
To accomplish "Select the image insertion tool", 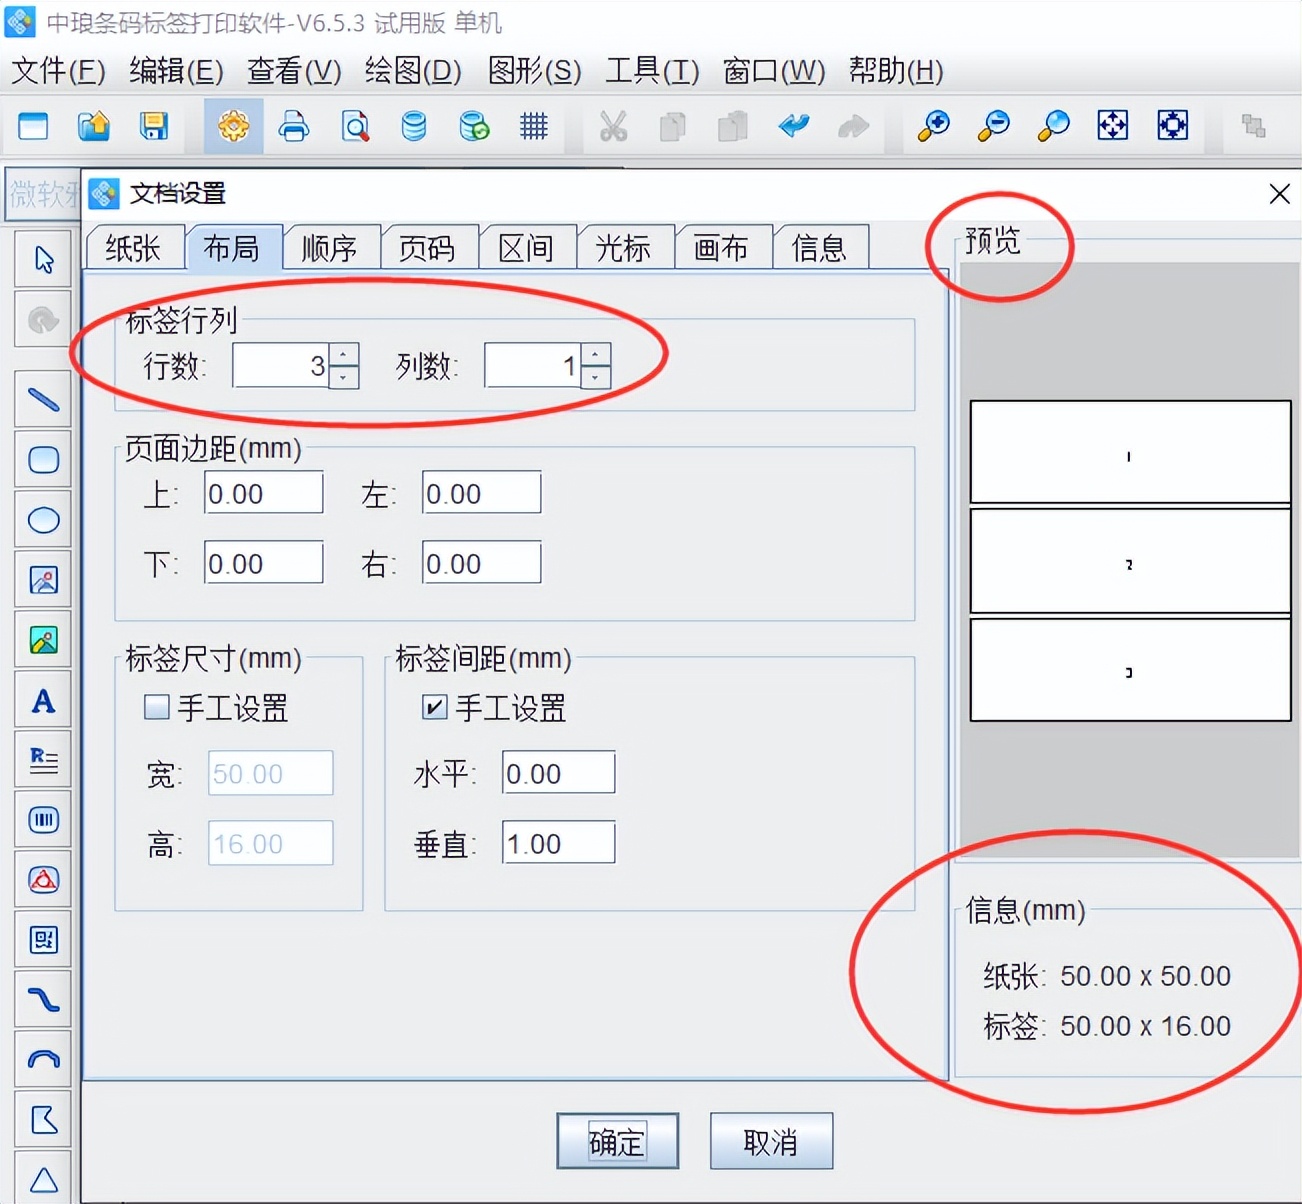I will [x=43, y=579].
